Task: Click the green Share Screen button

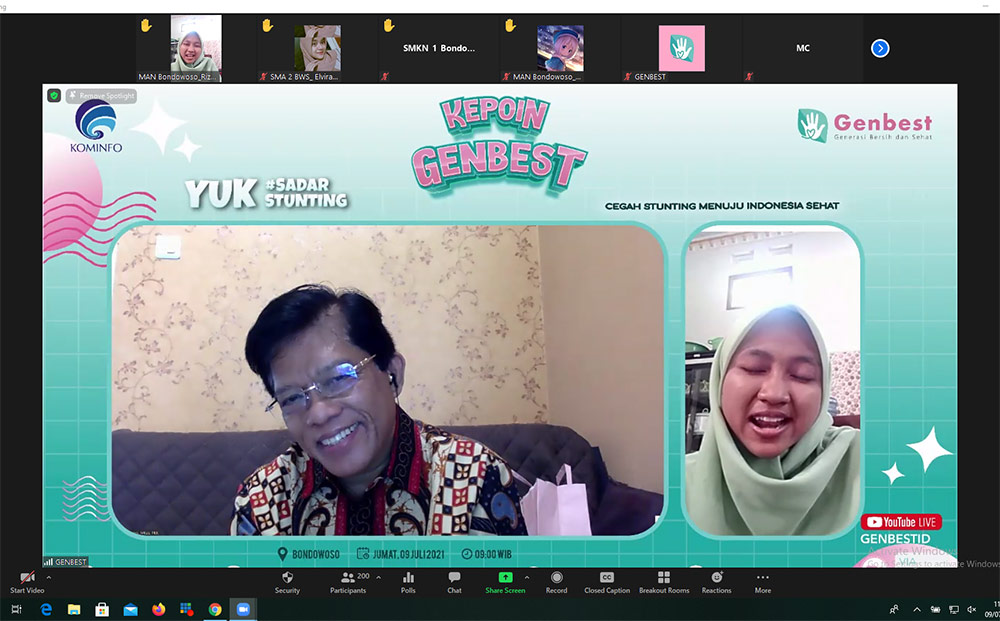Action: (x=505, y=582)
